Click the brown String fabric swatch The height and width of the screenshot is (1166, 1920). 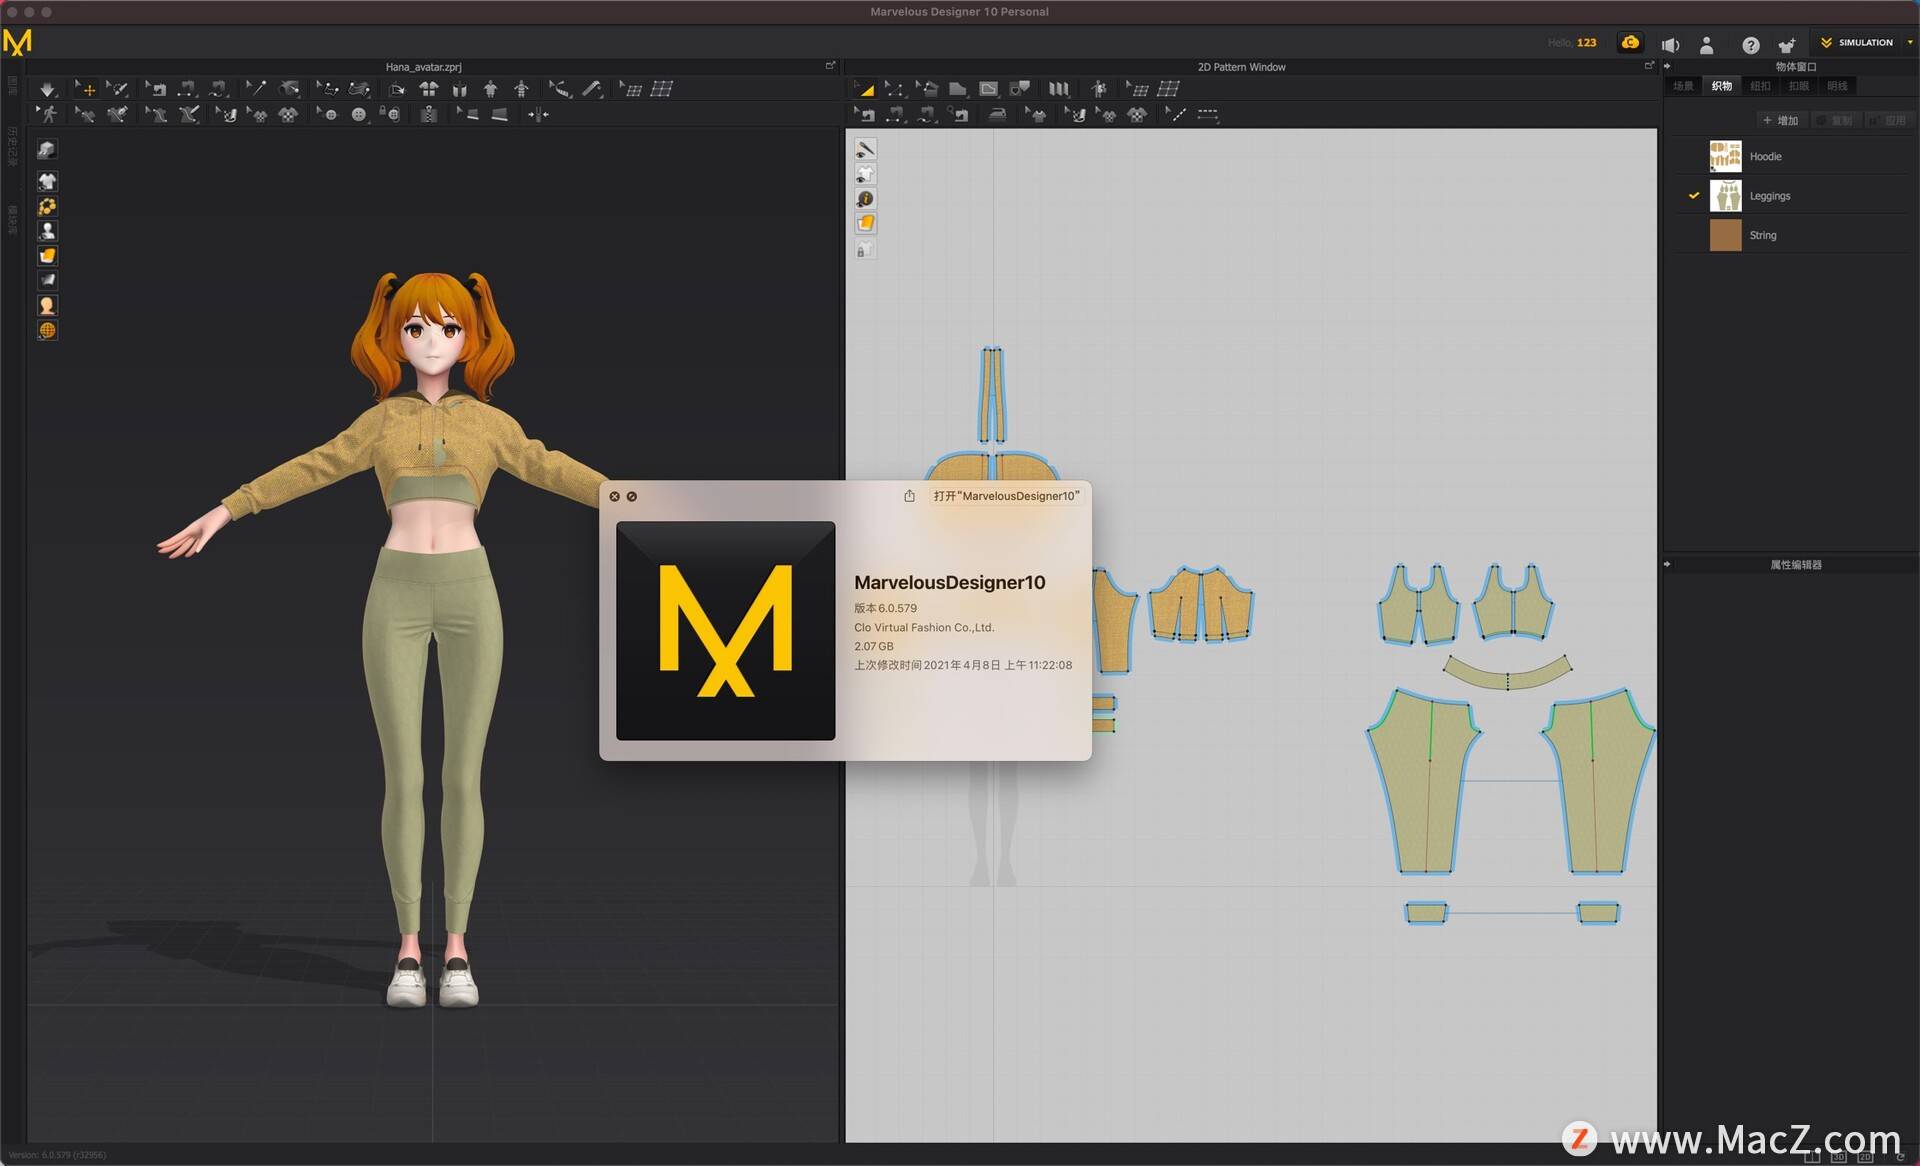tap(1726, 235)
